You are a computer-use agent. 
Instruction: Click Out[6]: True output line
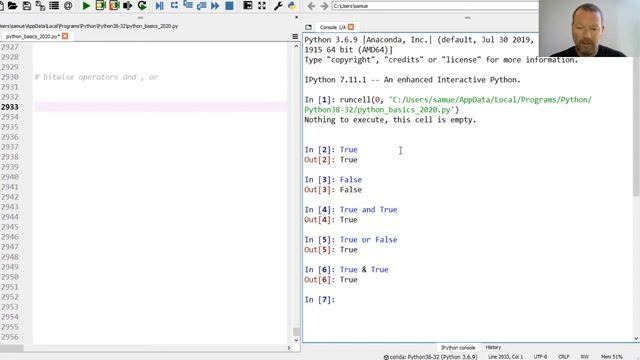point(331,280)
